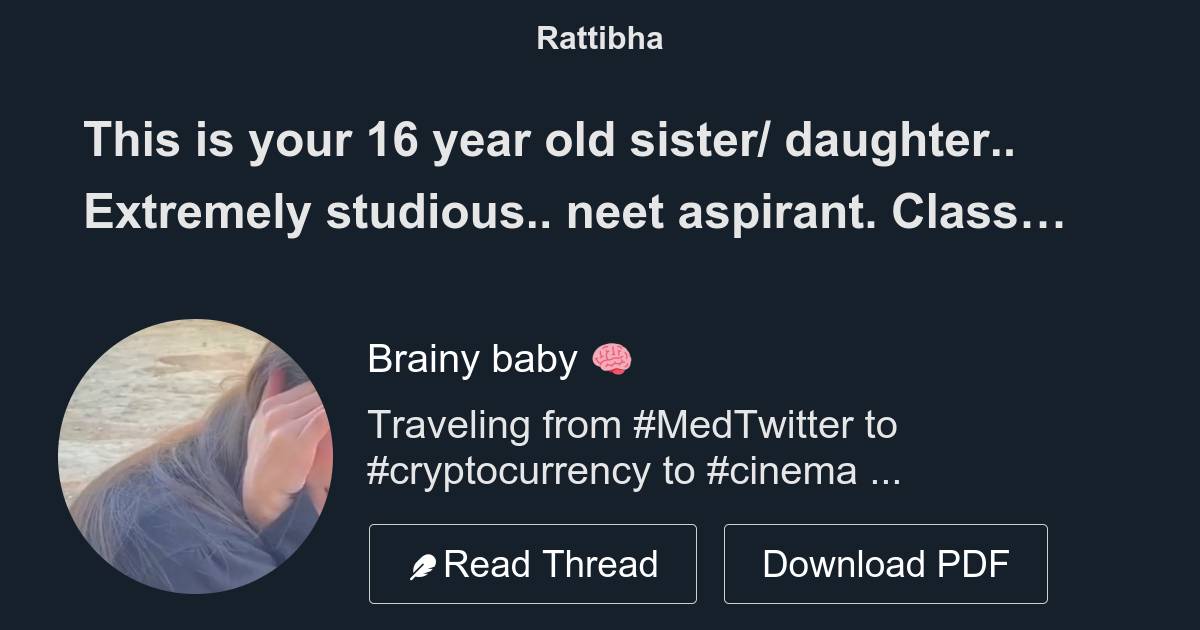Click the brain emoji next to Brainy baby
This screenshot has height=630, width=1200.
tap(614, 357)
